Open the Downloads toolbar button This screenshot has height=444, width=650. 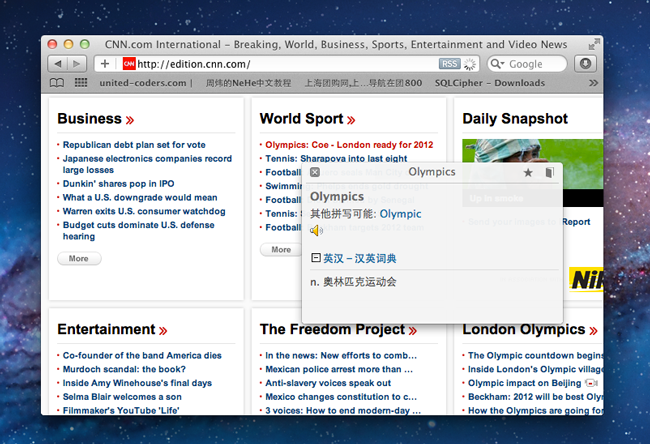tap(585, 64)
